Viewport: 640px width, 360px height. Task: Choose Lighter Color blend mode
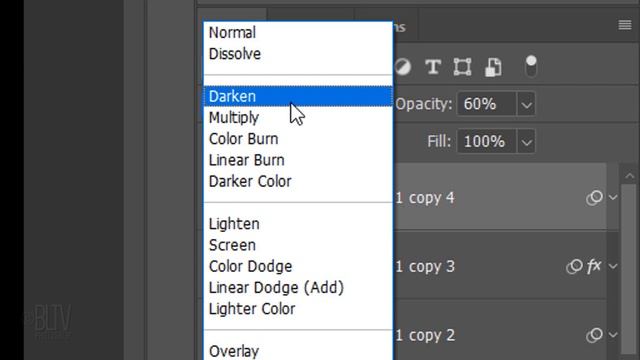298,309
